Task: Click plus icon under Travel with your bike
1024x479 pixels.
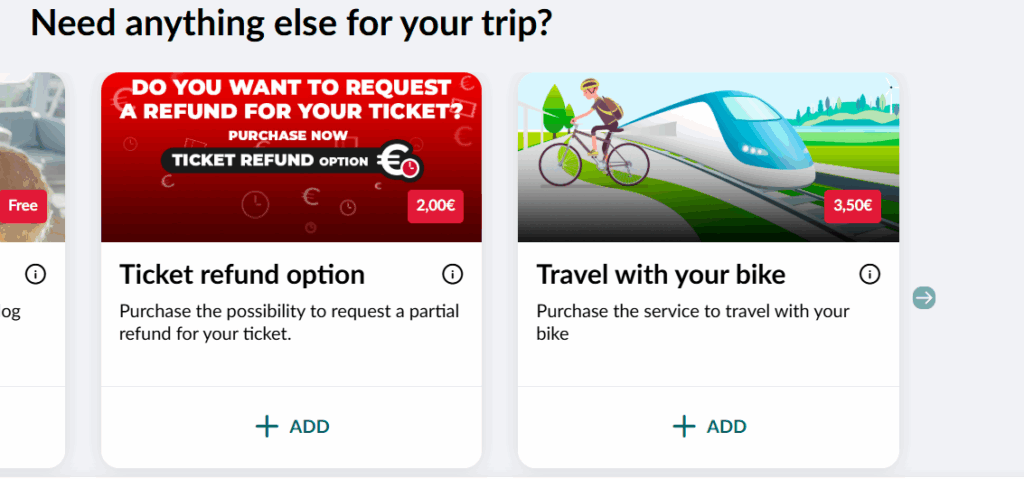Action: click(x=684, y=427)
